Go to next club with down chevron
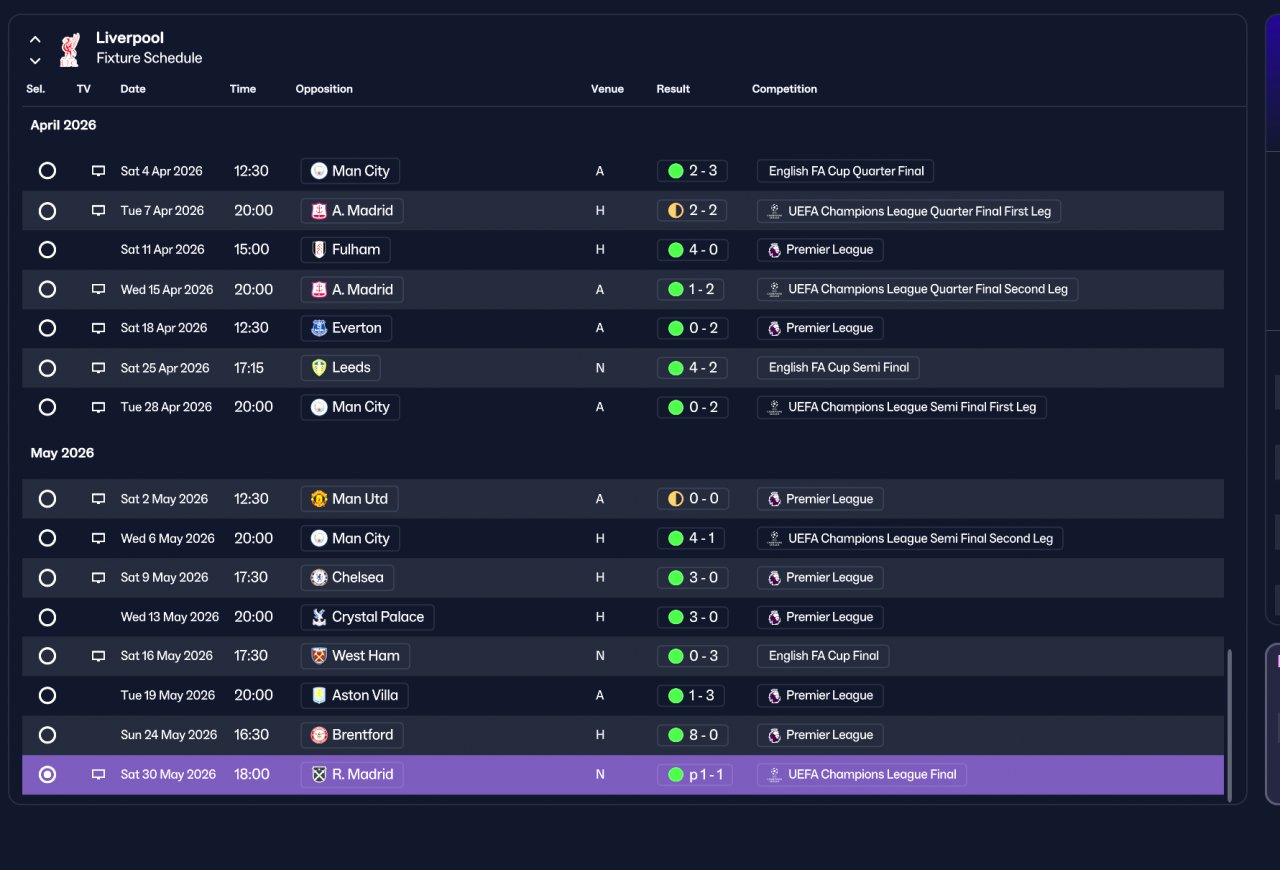This screenshot has width=1280, height=870. 35,60
